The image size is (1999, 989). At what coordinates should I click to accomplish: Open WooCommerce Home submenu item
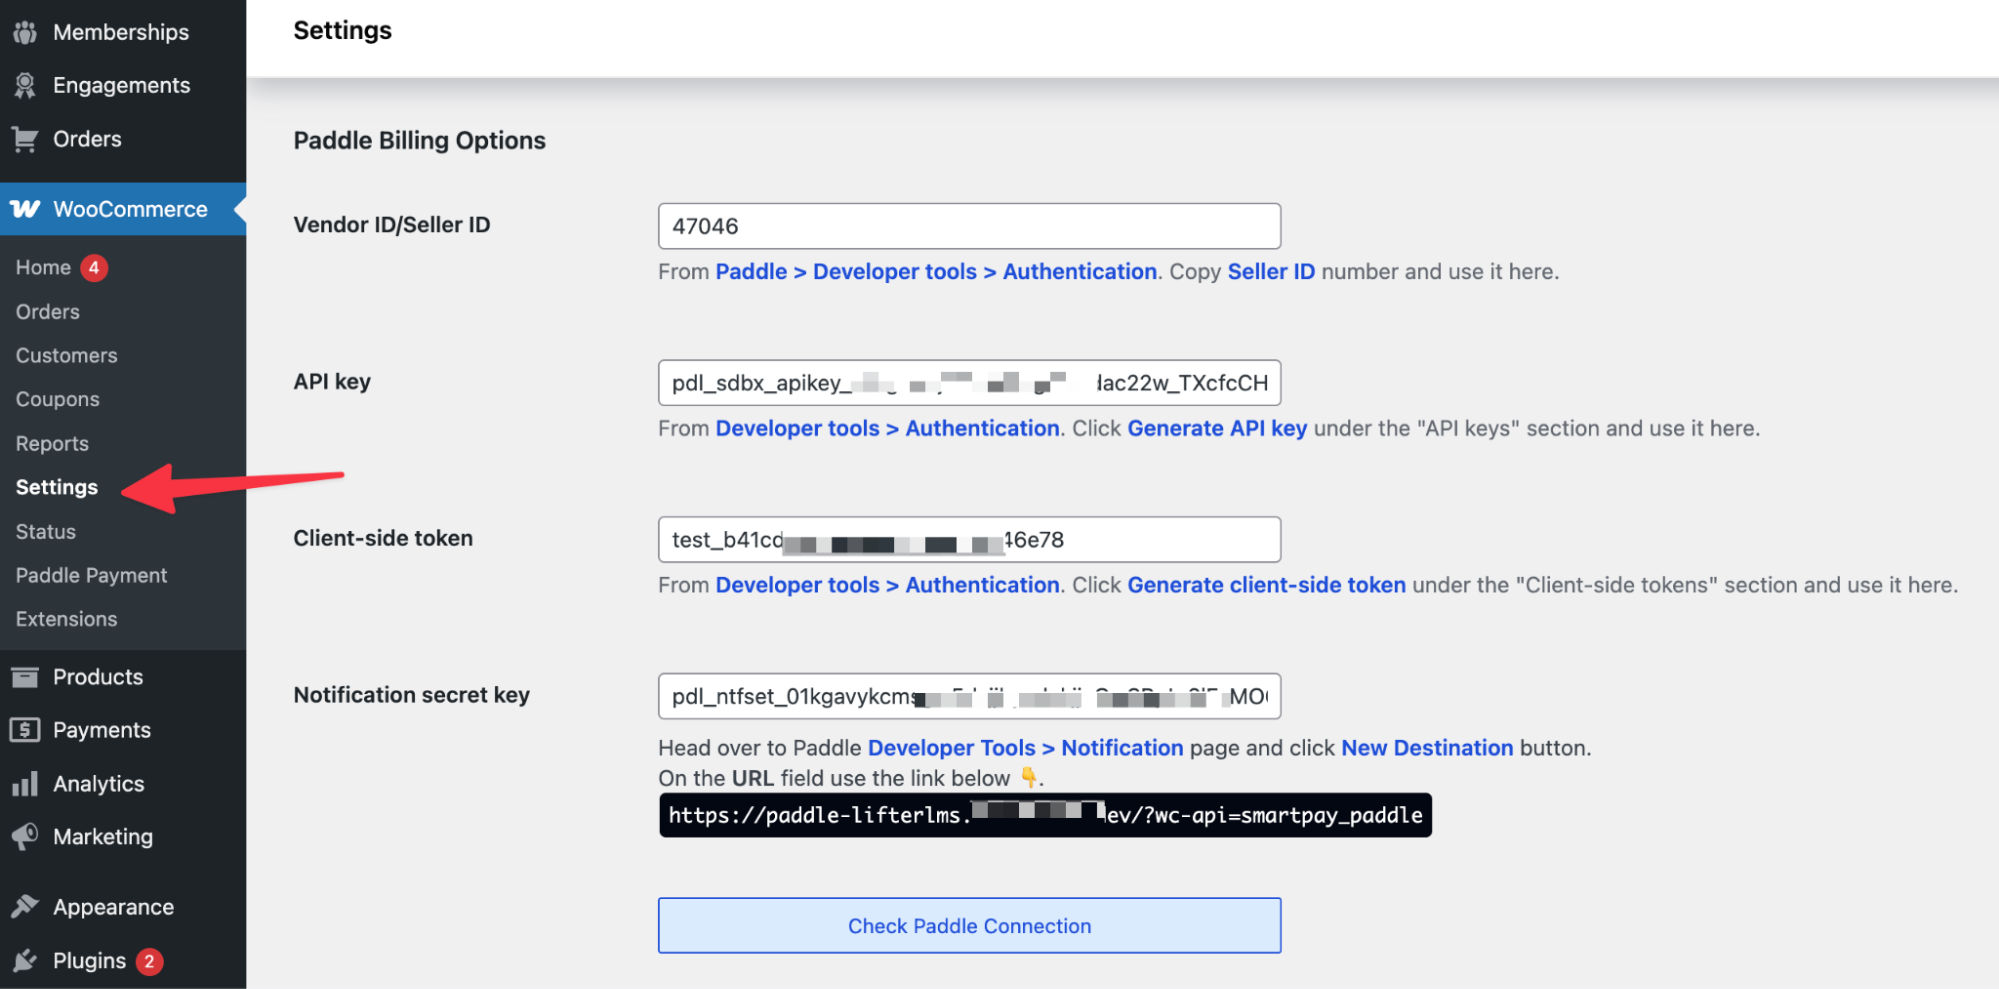coord(43,268)
